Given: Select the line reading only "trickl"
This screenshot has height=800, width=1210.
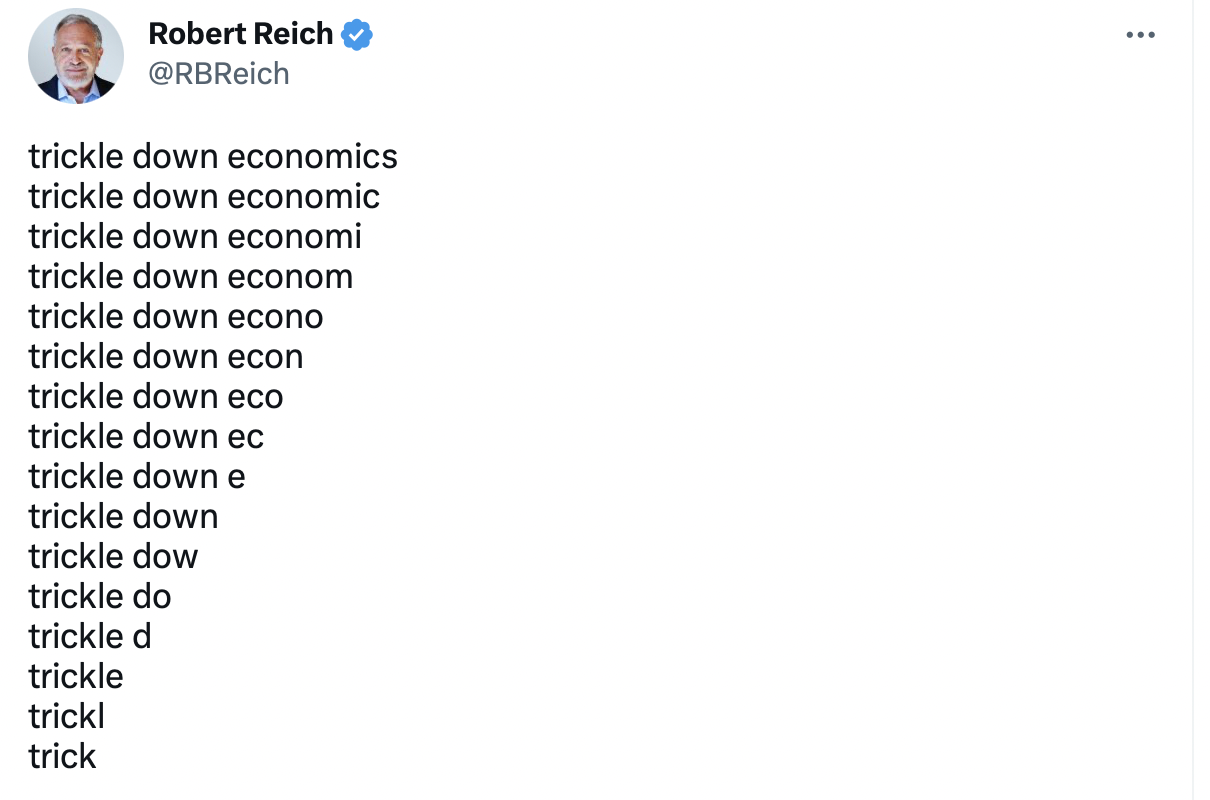Looking at the screenshot, I should pyautogui.click(x=66, y=717).
